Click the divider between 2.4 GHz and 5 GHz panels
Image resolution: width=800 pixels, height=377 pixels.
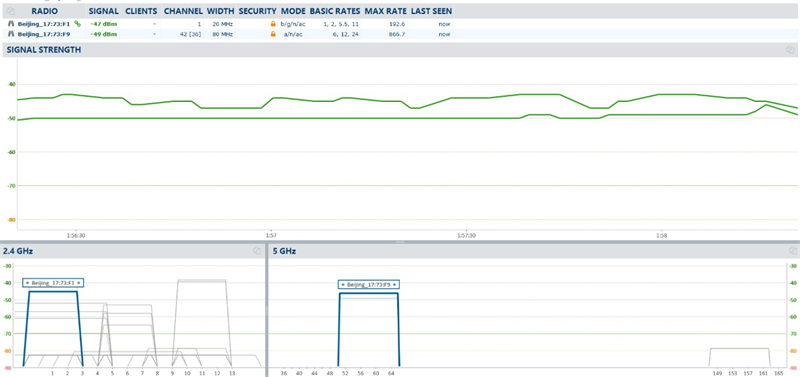click(x=266, y=310)
